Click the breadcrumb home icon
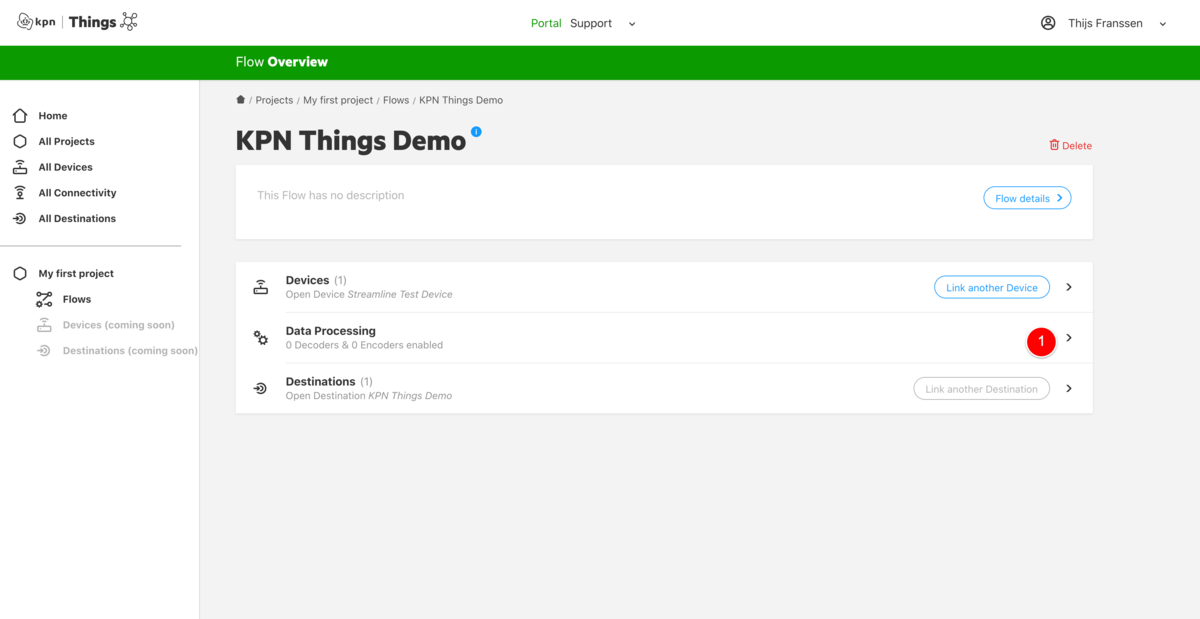 click(240, 100)
